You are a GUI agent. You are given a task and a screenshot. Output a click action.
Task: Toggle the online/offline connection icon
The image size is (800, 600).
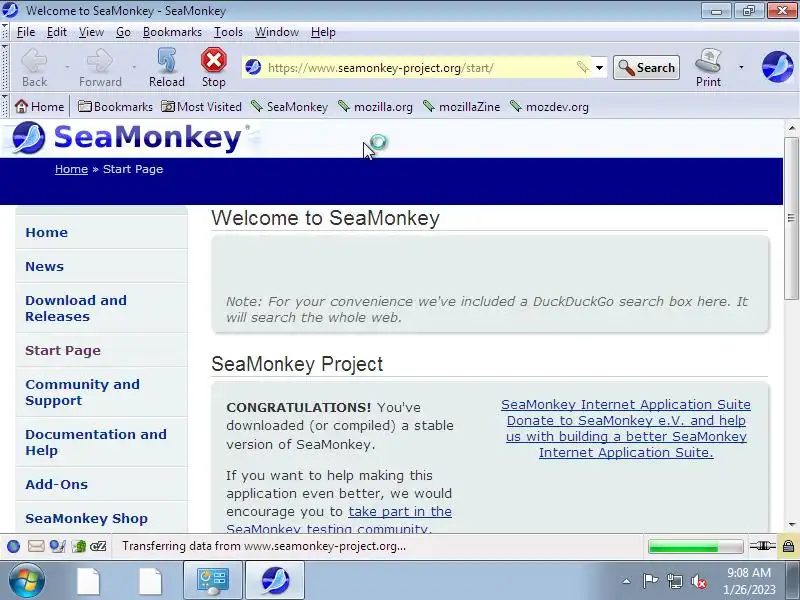pyautogui.click(x=762, y=546)
